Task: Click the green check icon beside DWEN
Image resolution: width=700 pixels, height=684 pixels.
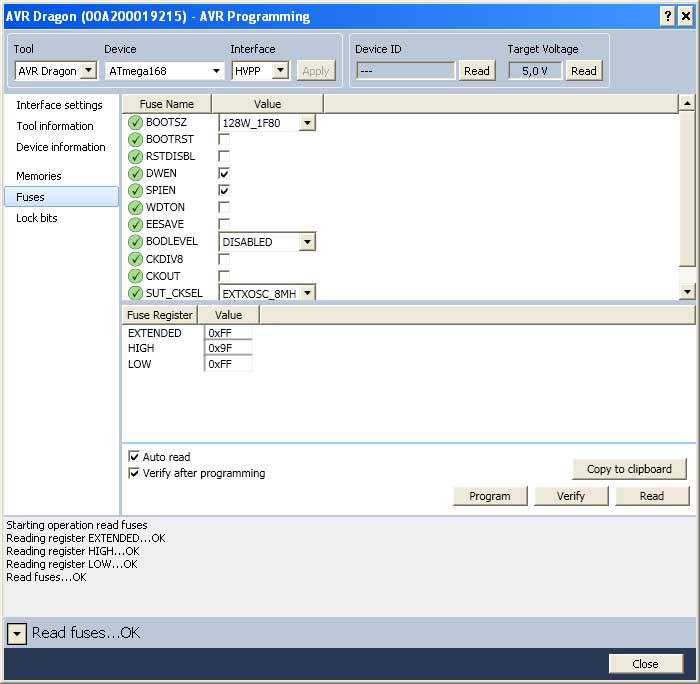Action: click(x=135, y=173)
